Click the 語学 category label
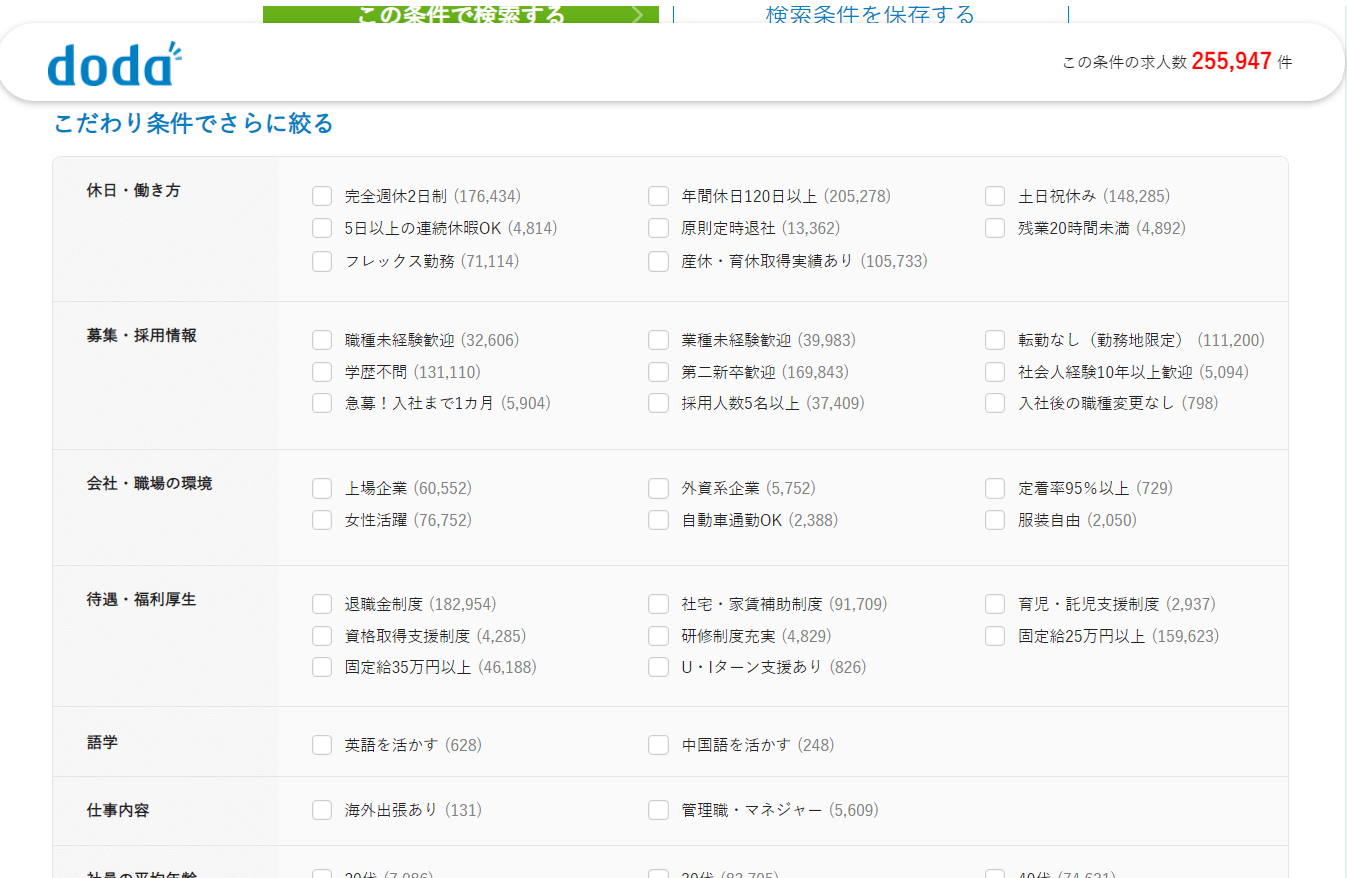 (102, 742)
